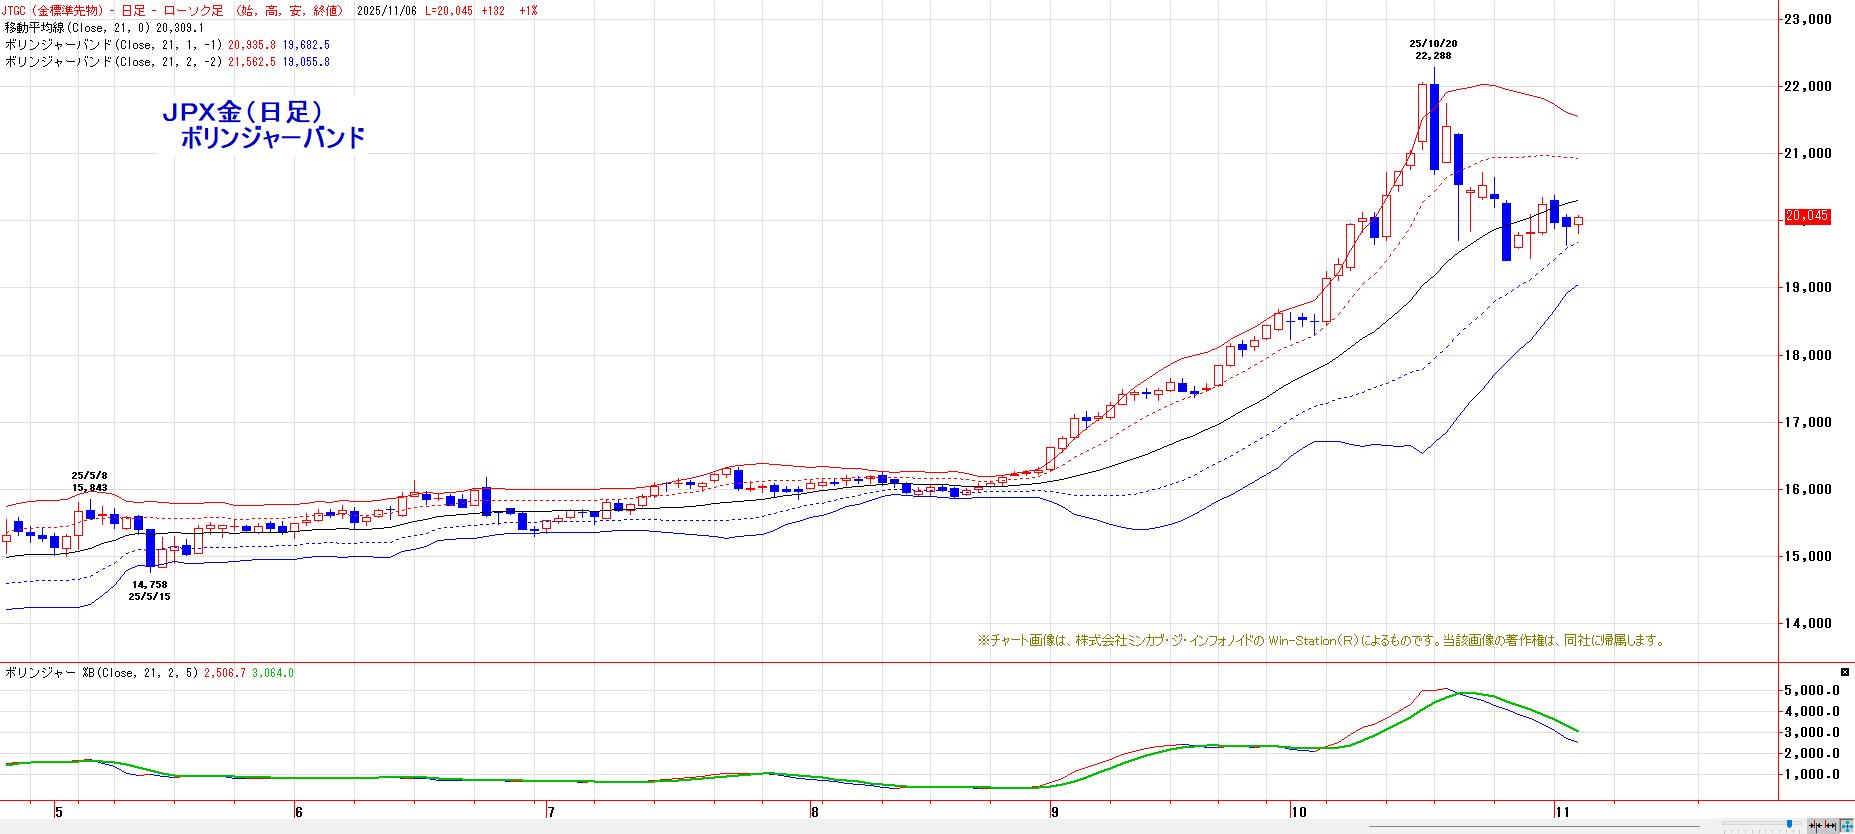The height and width of the screenshot is (834, 1855).
Task: Click the month 9 label on time axis
Action: (1054, 811)
